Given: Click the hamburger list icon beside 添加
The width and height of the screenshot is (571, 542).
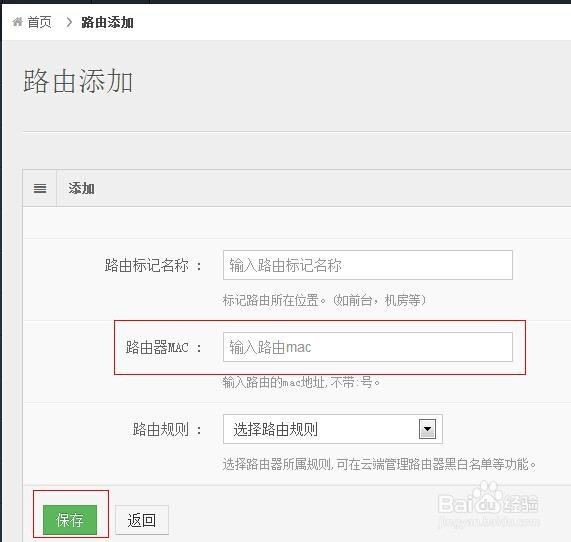Looking at the screenshot, I should pos(40,188).
